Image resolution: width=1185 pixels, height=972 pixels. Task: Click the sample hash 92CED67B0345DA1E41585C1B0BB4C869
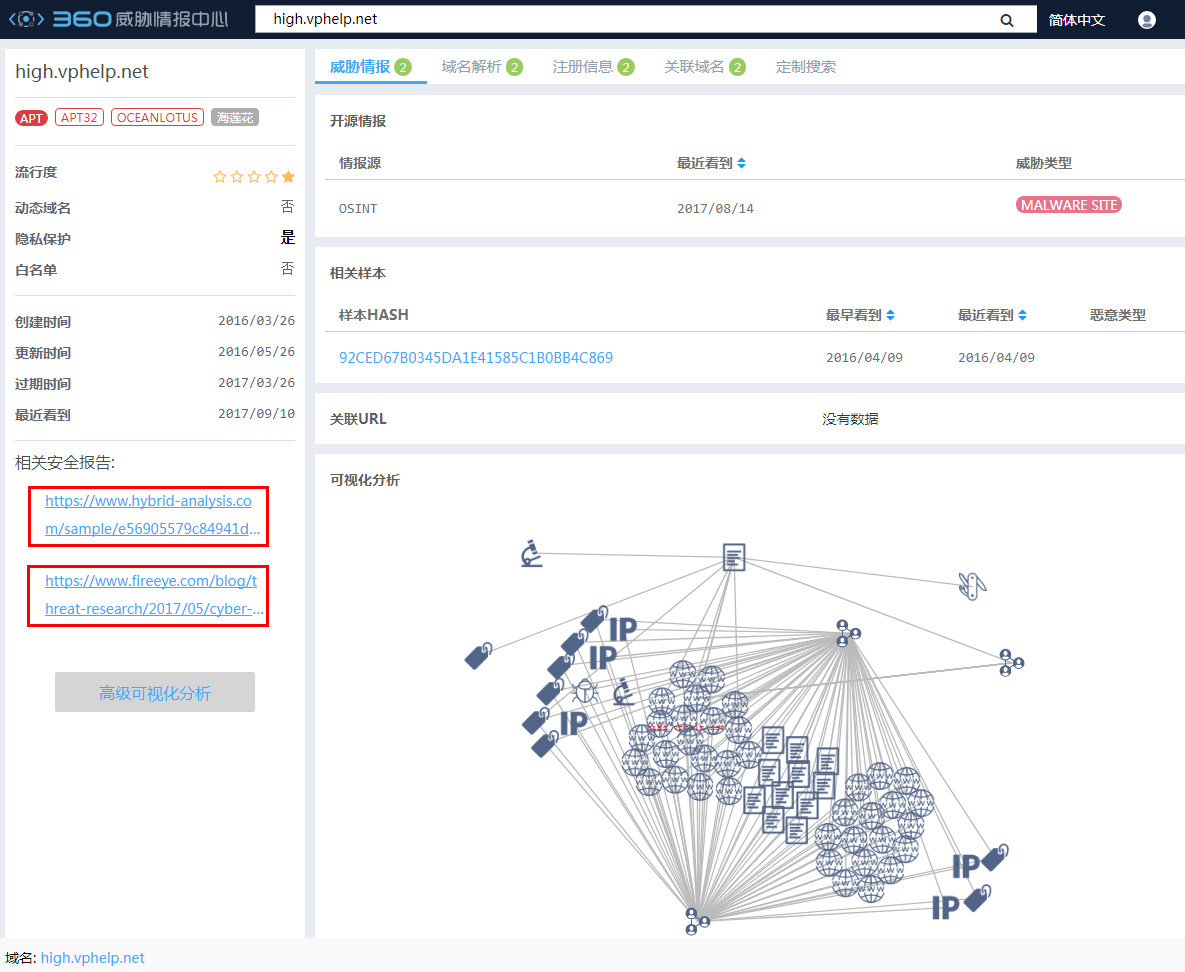[x=476, y=358]
